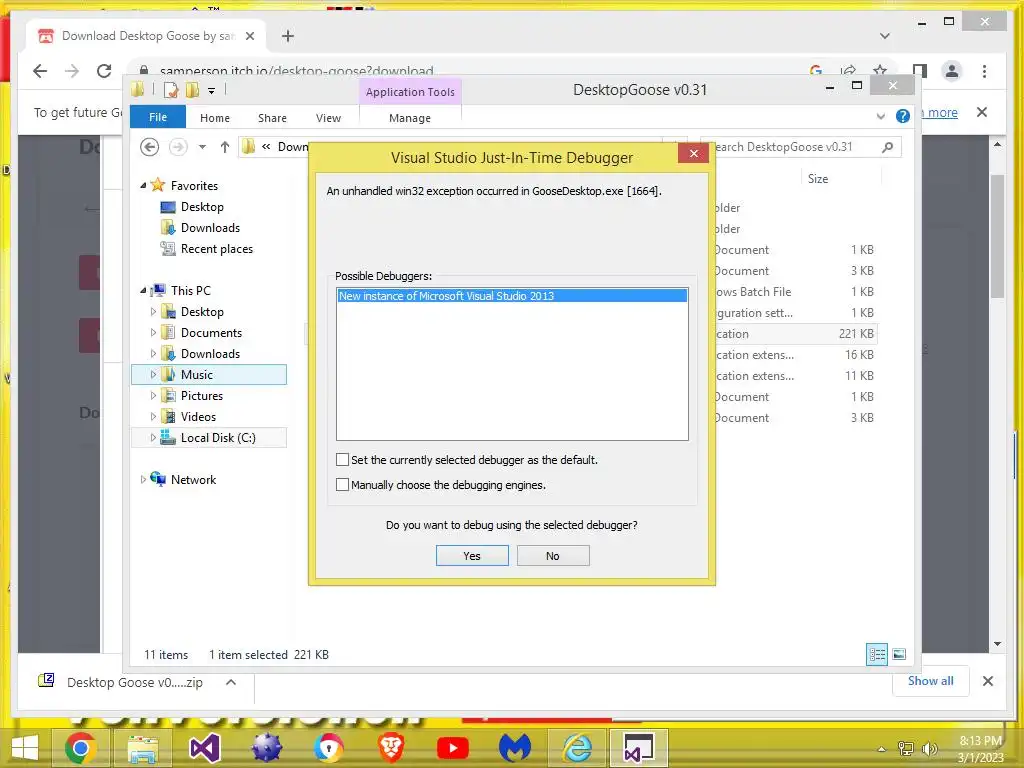This screenshot has width=1024, height=768.
Task: Expand the Explorer ribbon with the chevron
Action: [880, 116]
